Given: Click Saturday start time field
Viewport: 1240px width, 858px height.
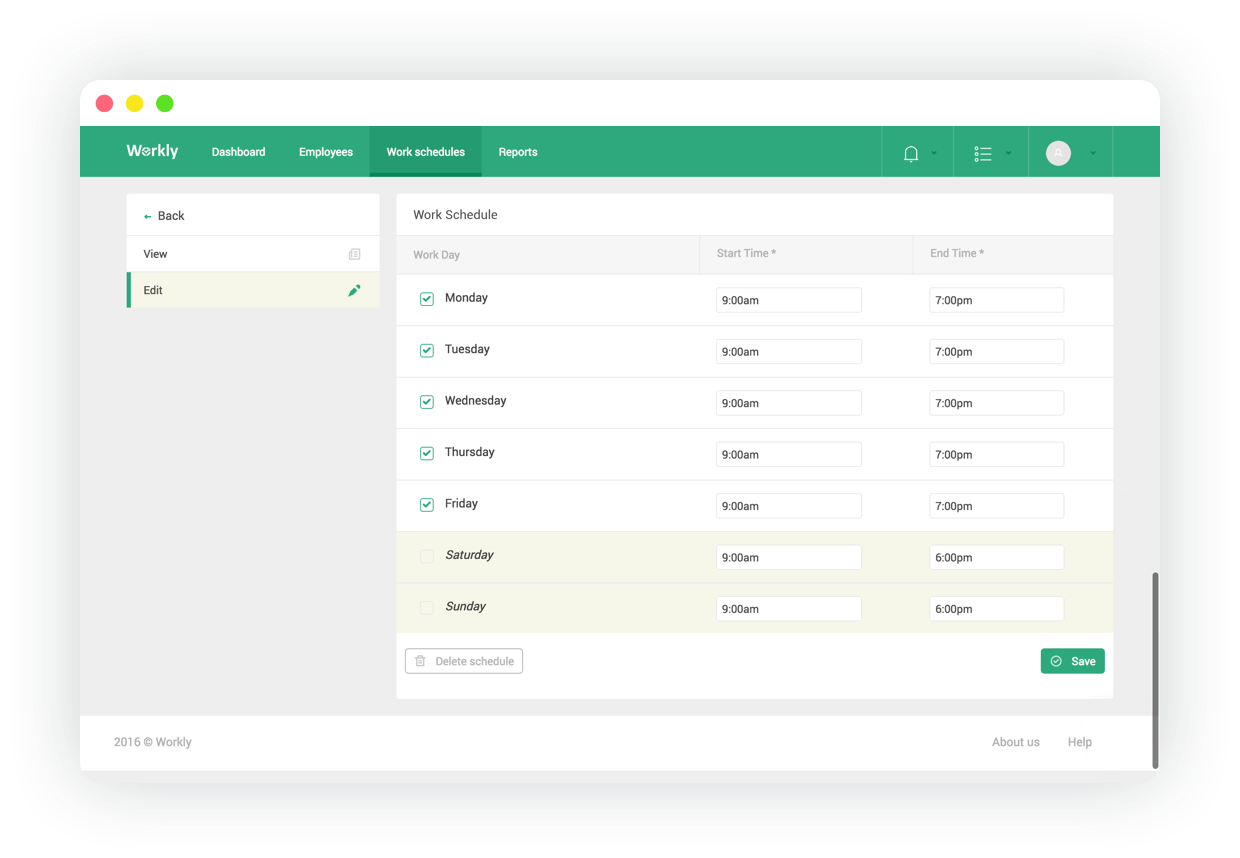Looking at the screenshot, I should point(789,557).
